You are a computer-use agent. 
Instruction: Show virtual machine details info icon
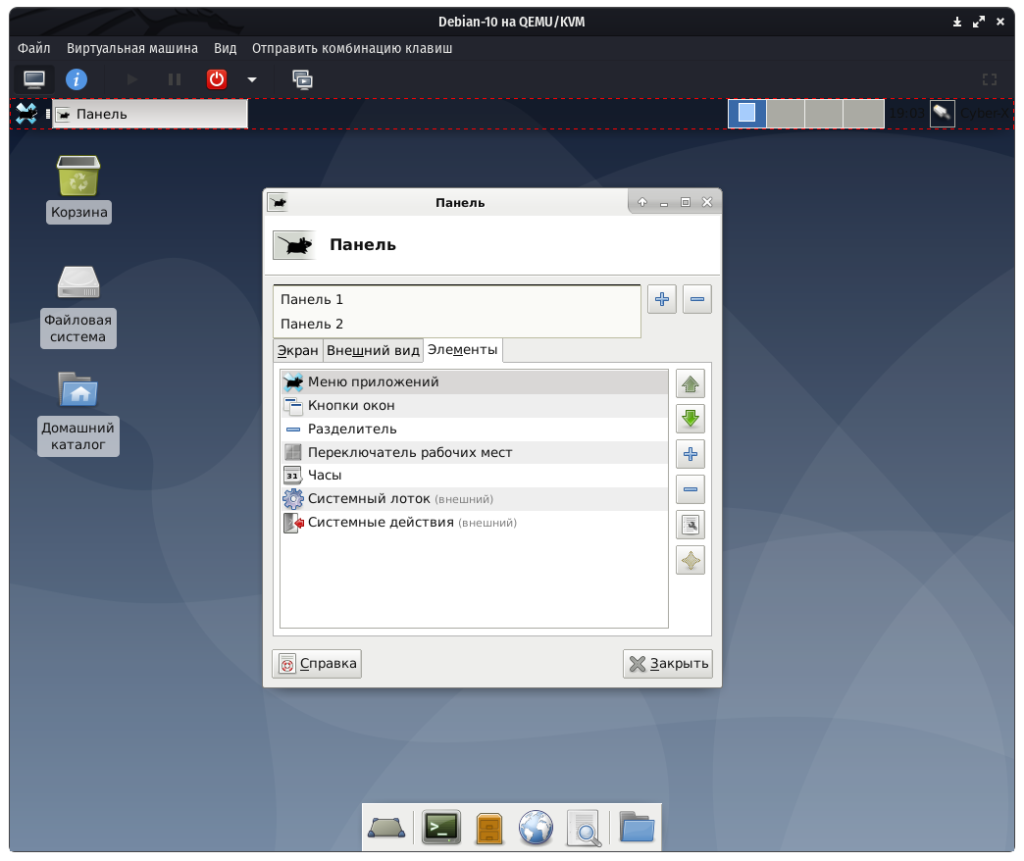(x=76, y=79)
